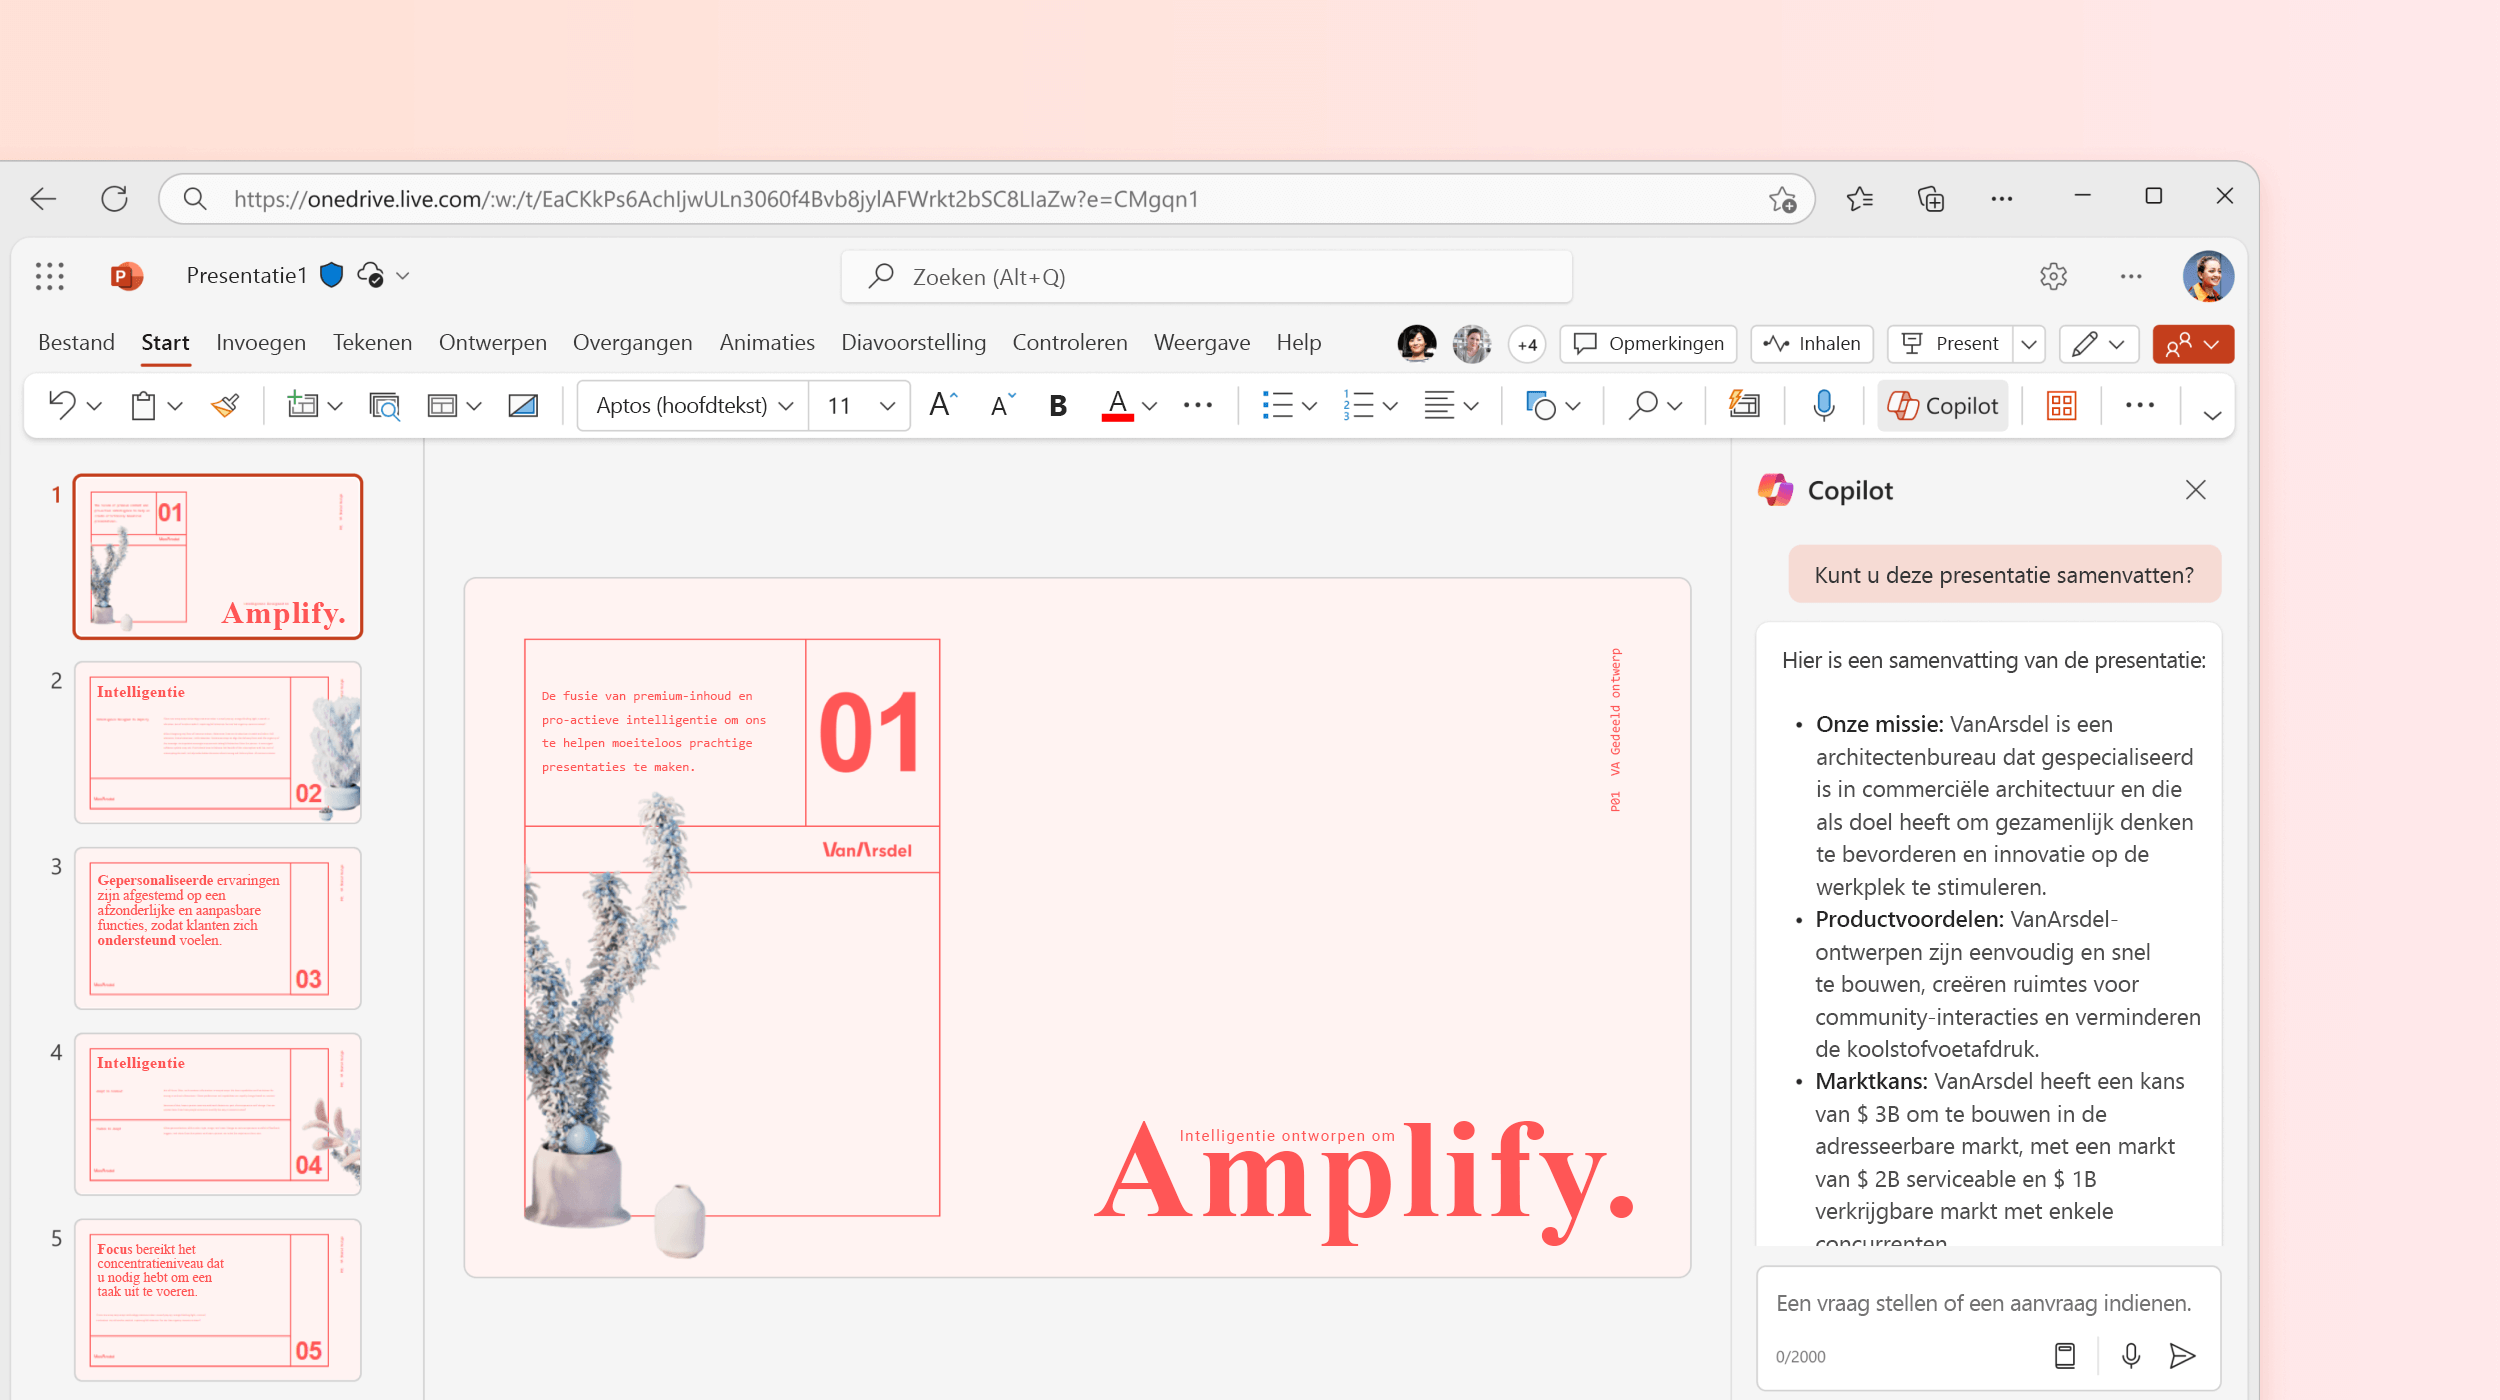
Task: Click the picture placeholder icon in ribbon
Action: point(523,405)
